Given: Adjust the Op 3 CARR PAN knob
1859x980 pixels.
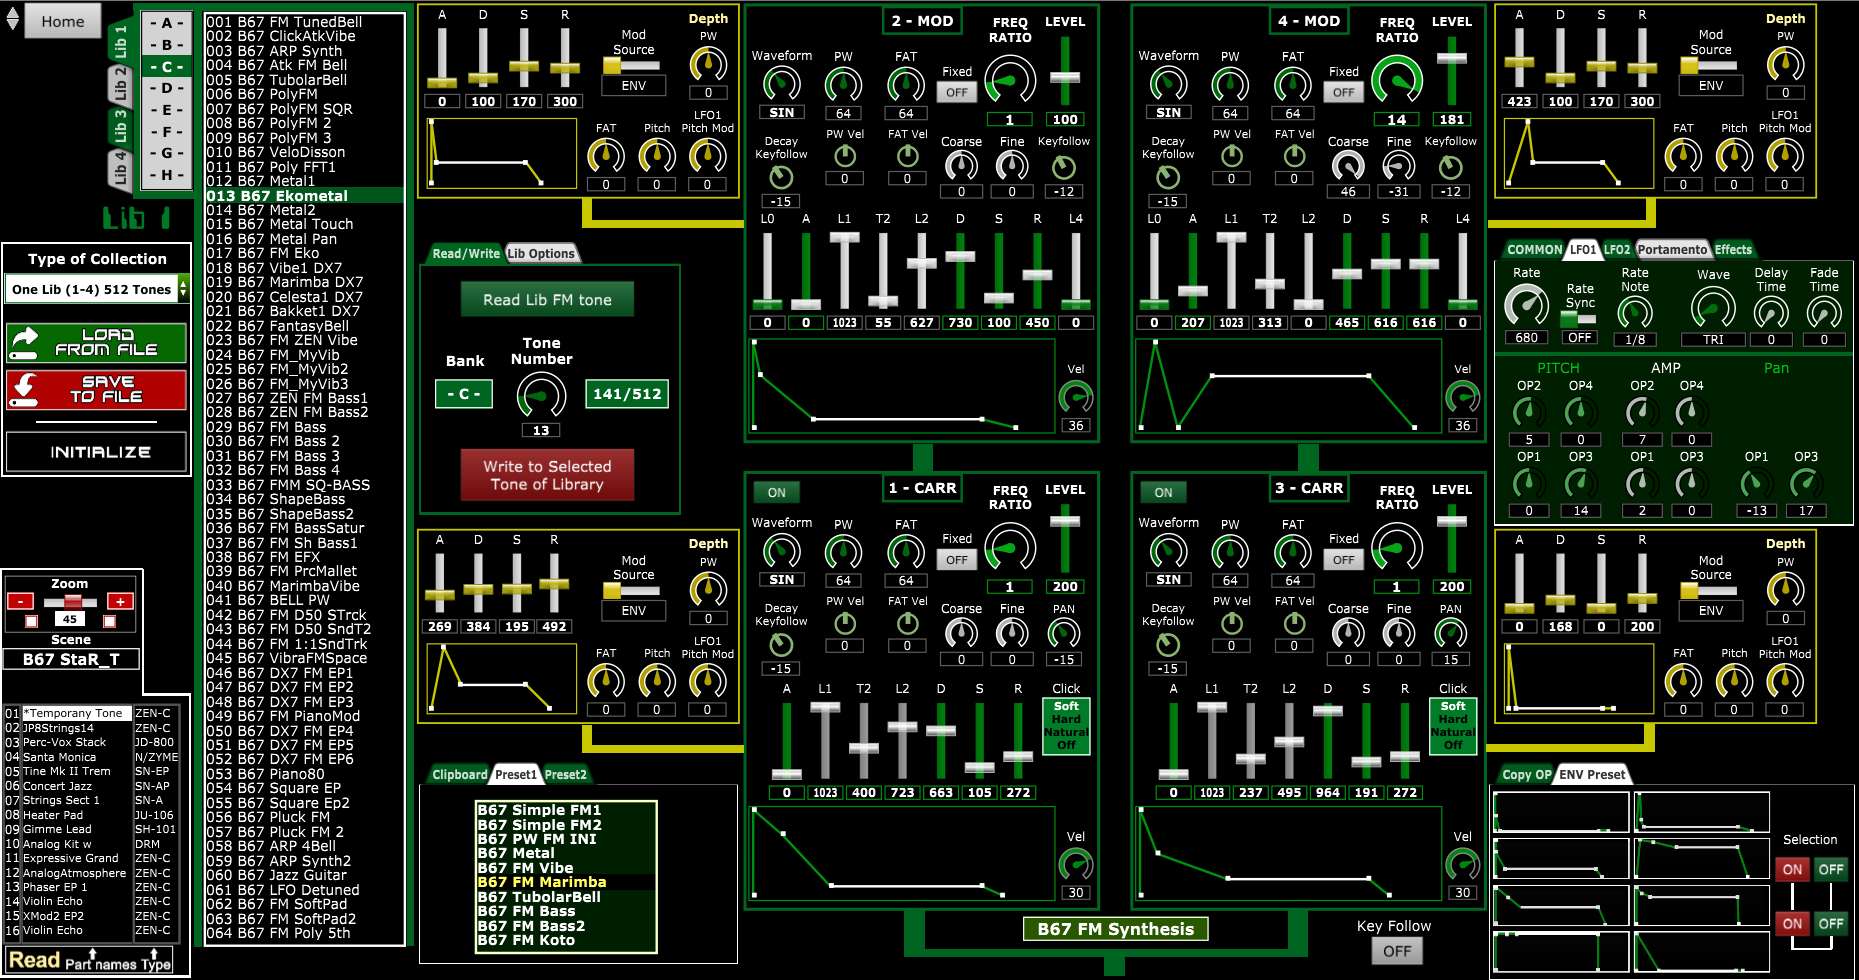Looking at the screenshot, I should pyautogui.click(x=1451, y=634).
